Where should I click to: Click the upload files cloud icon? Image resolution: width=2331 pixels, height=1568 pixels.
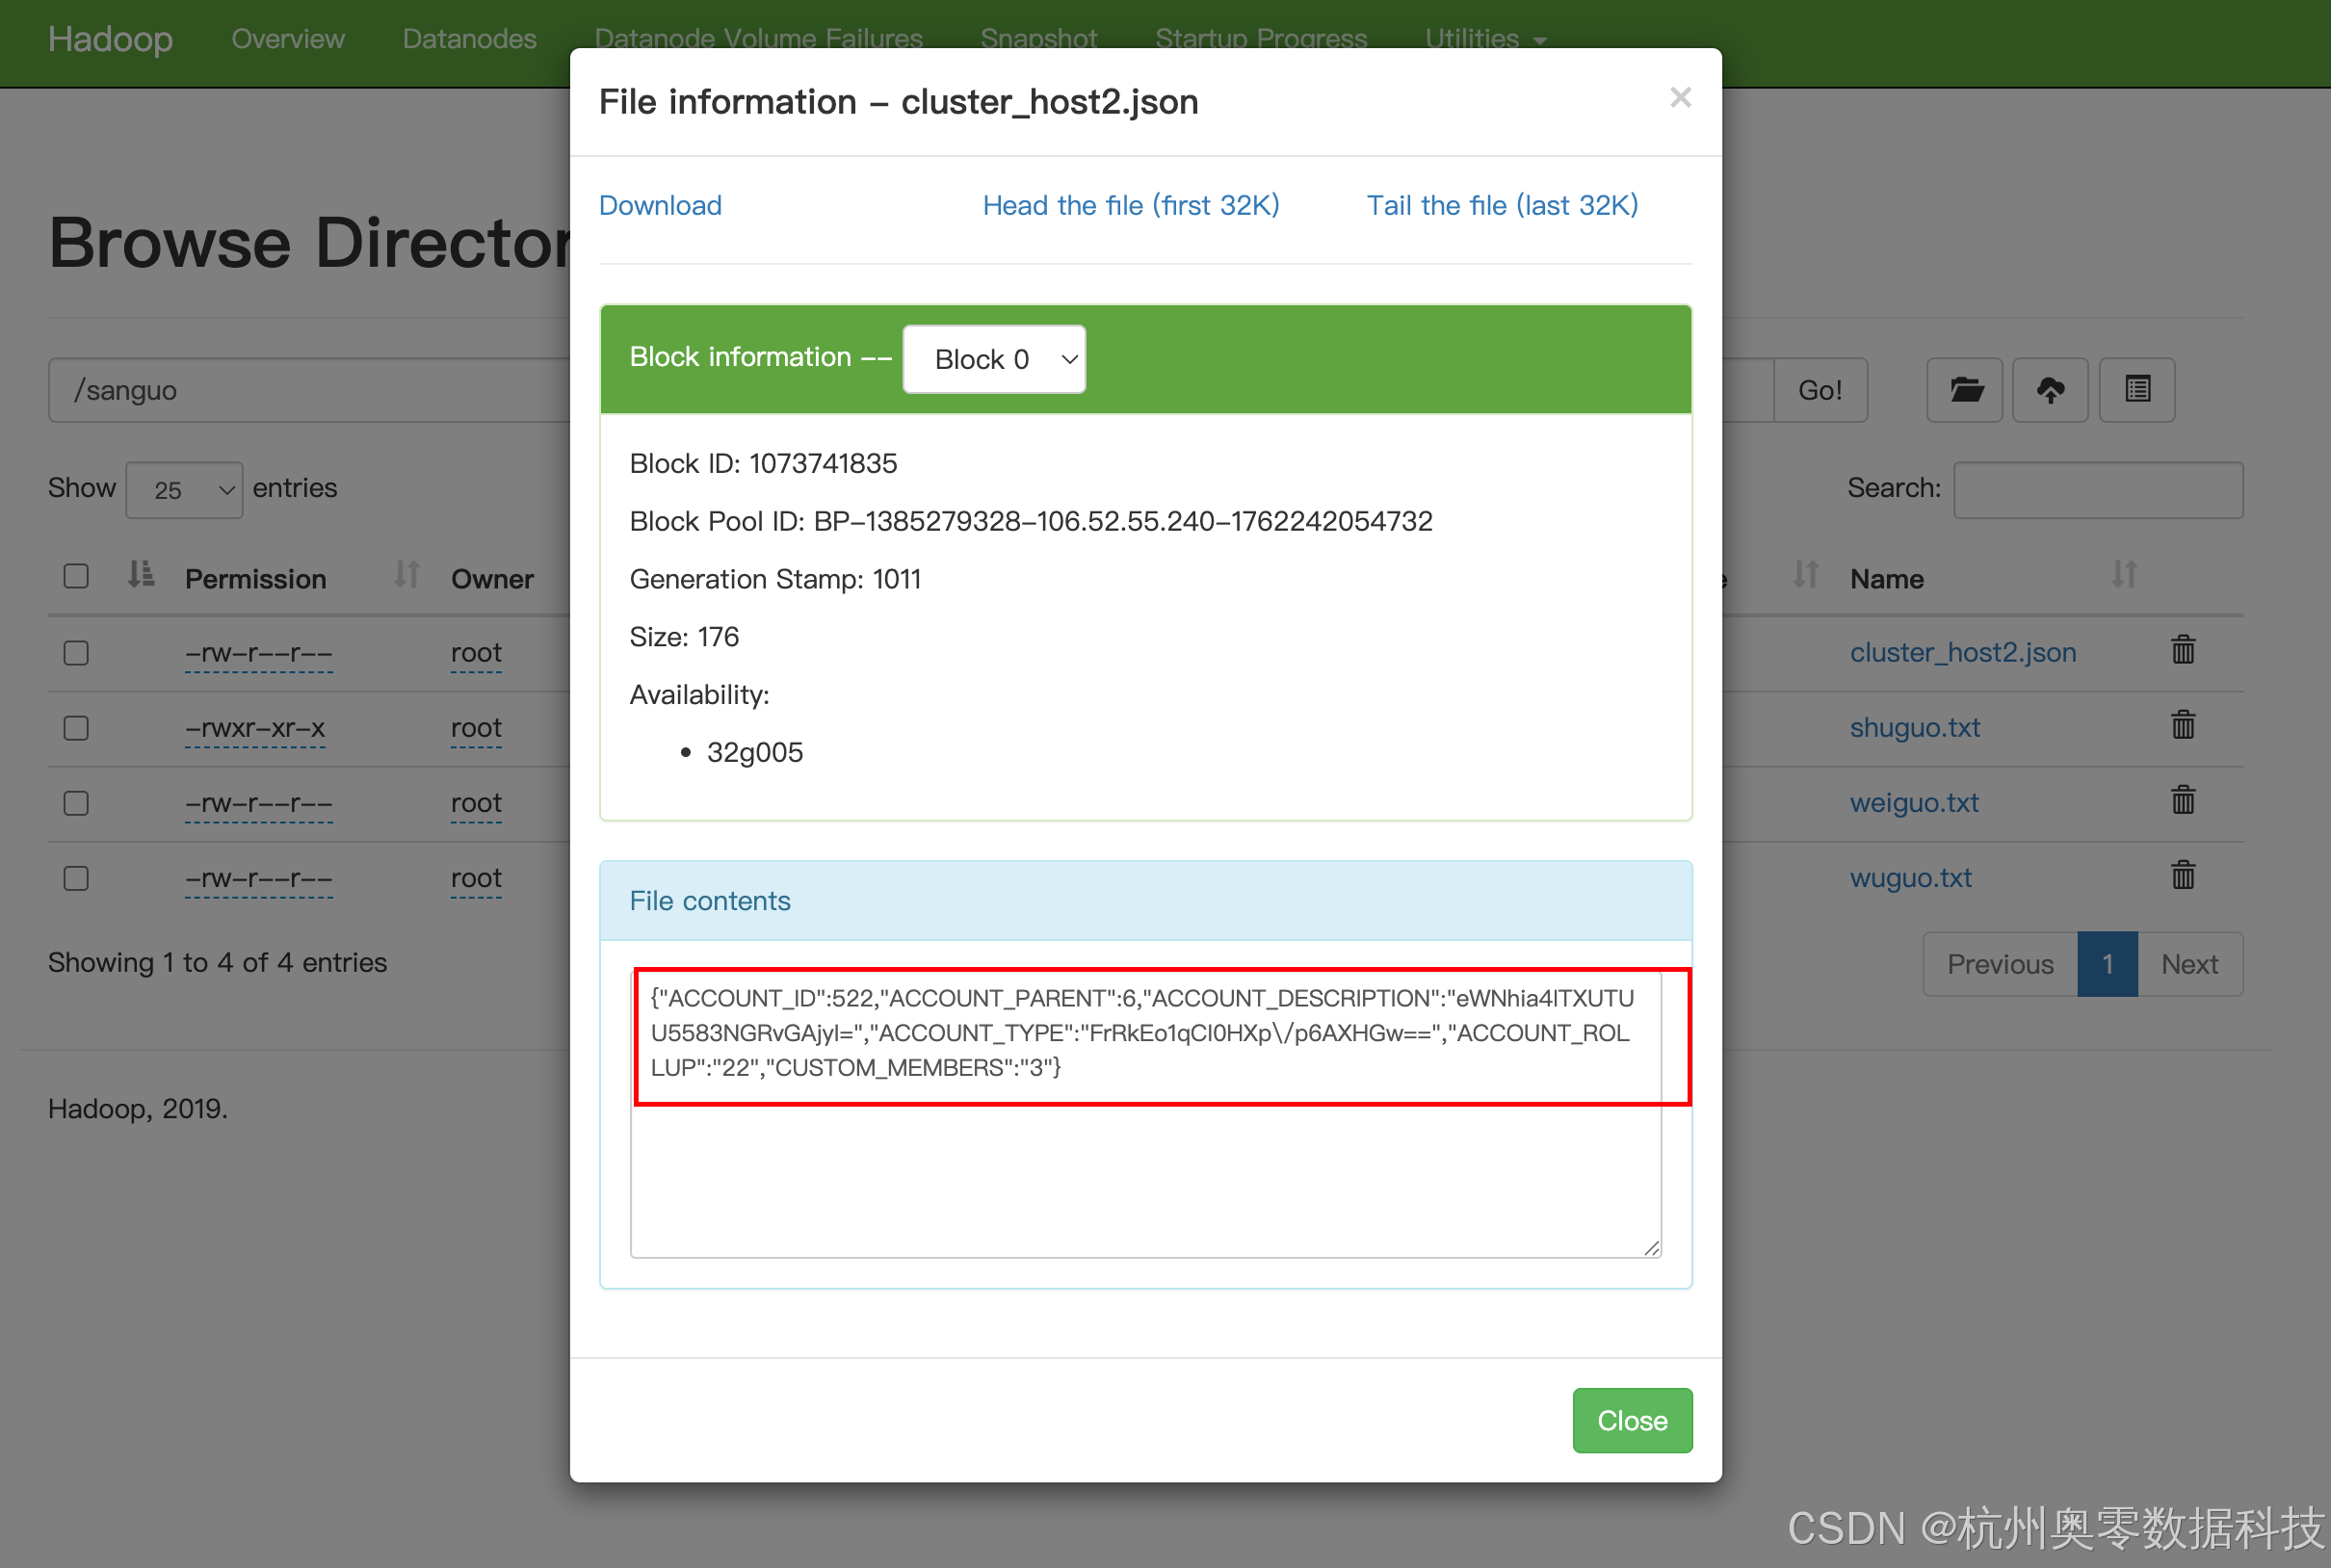(2050, 390)
